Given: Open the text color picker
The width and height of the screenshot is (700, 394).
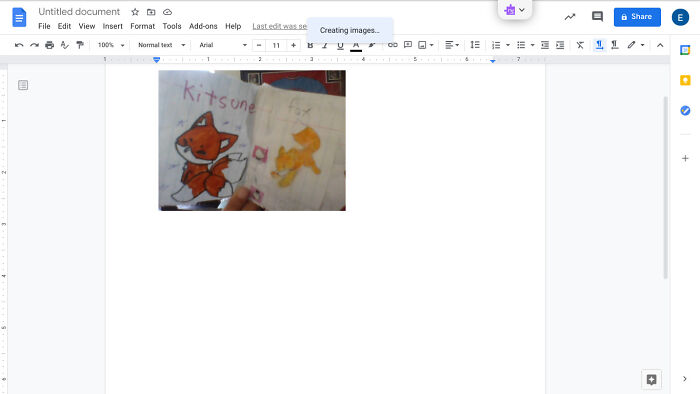Looking at the screenshot, I should 356,46.
